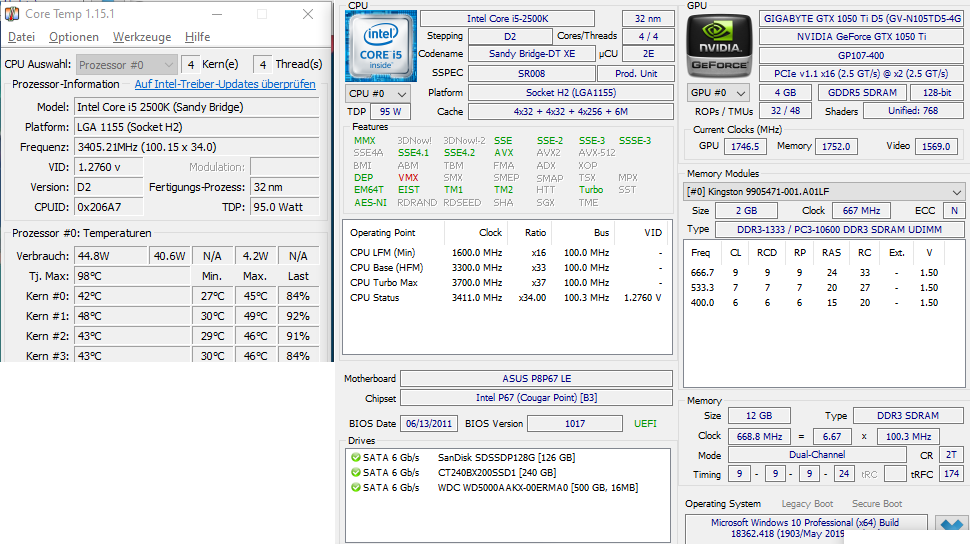Click the CPU Turbo Max operating point row
Image resolution: width=970 pixels, height=544 pixels.
pyautogui.click(x=506, y=283)
